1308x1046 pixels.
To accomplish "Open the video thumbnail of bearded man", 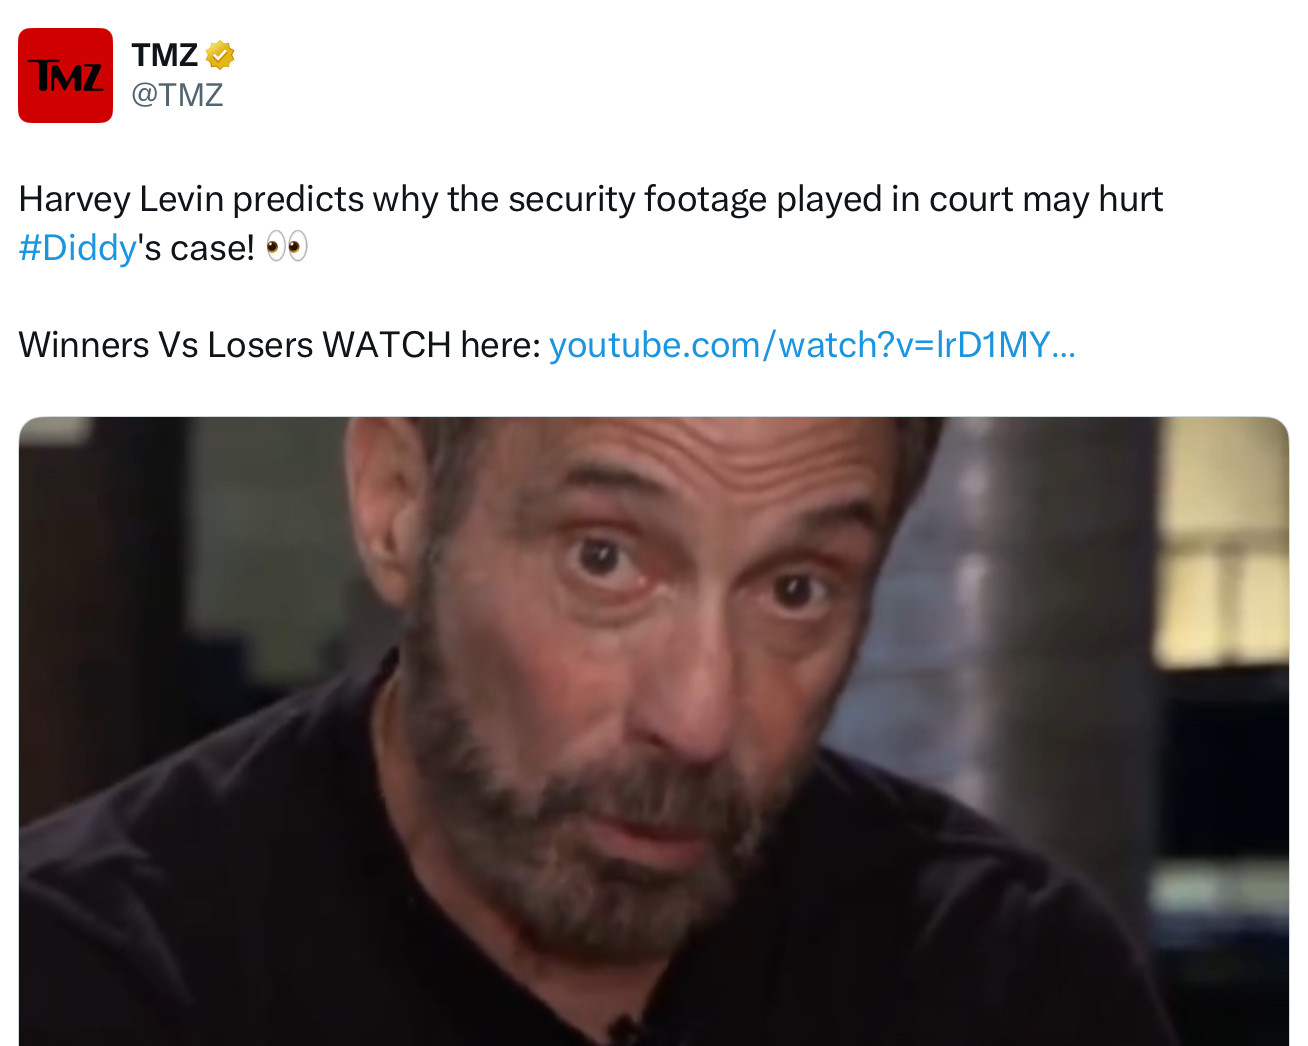I will tap(653, 731).
